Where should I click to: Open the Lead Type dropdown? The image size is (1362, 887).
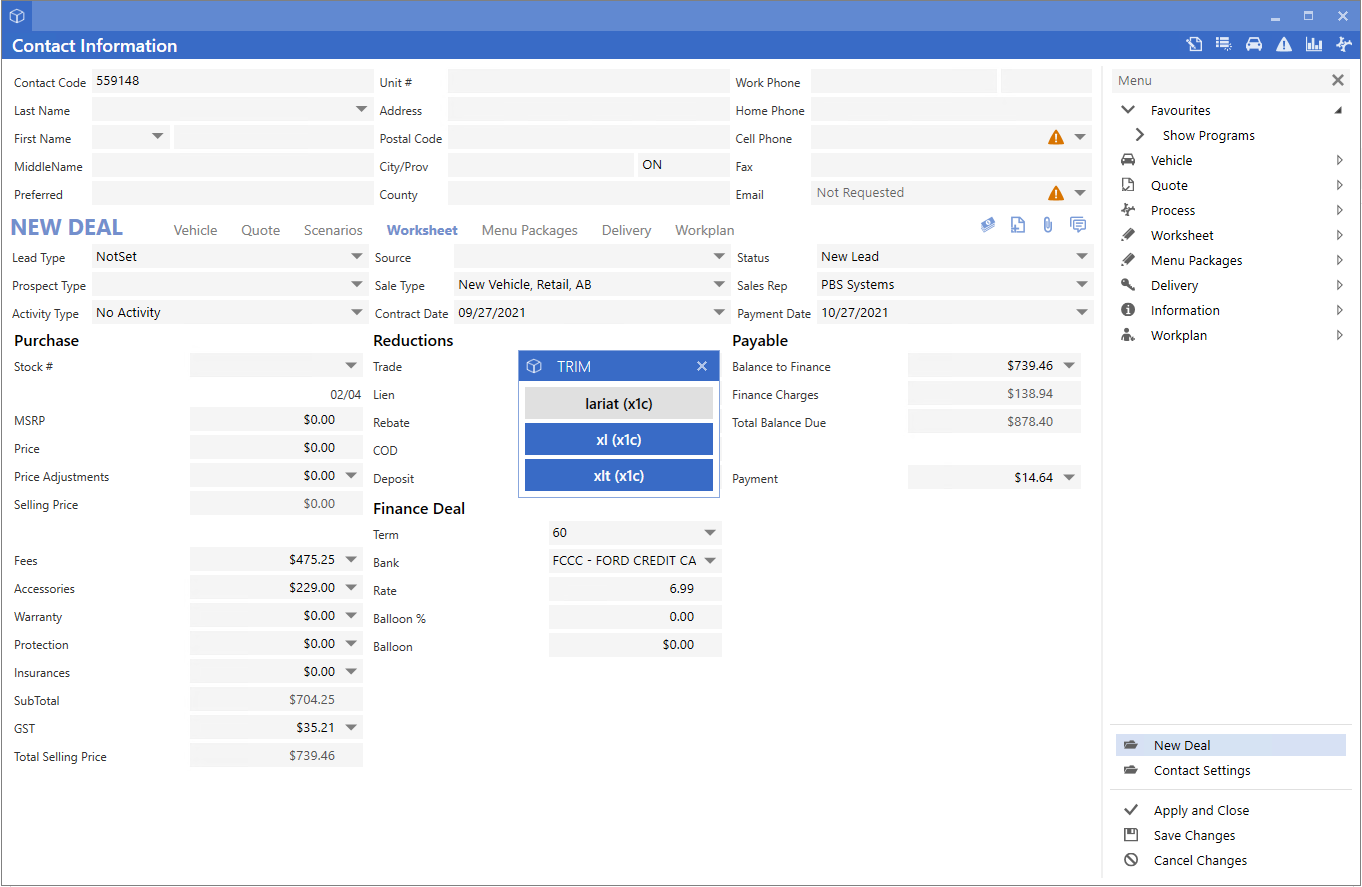click(357, 257)
